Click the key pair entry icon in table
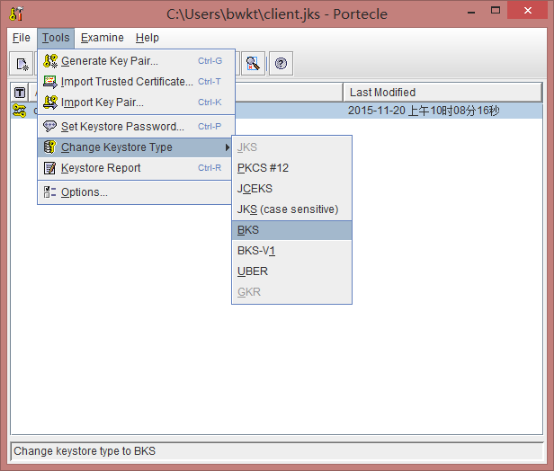The height and width of the screenshot is (471, 554). (x=19, y=111)
